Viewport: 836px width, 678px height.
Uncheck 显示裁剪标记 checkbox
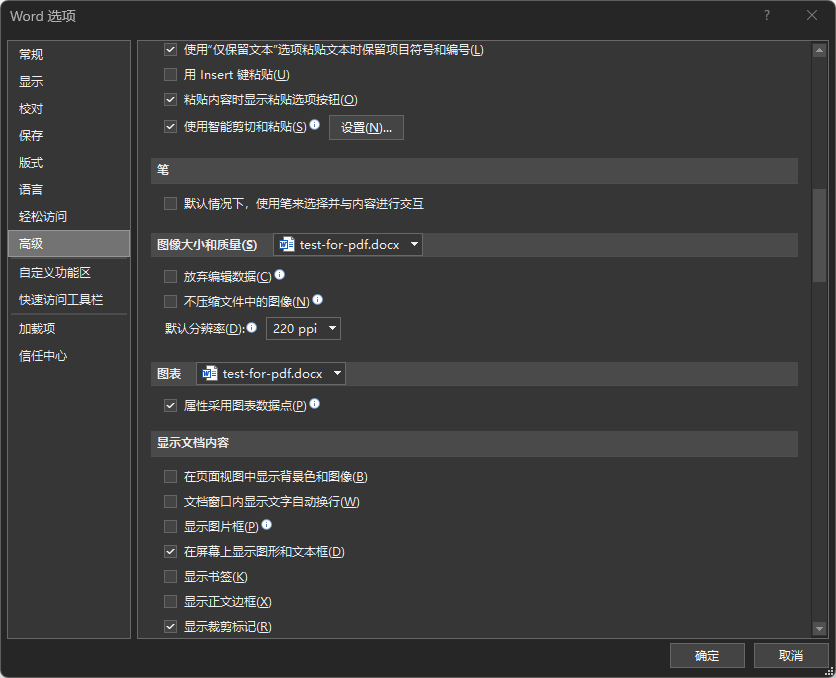pos(170,627)
